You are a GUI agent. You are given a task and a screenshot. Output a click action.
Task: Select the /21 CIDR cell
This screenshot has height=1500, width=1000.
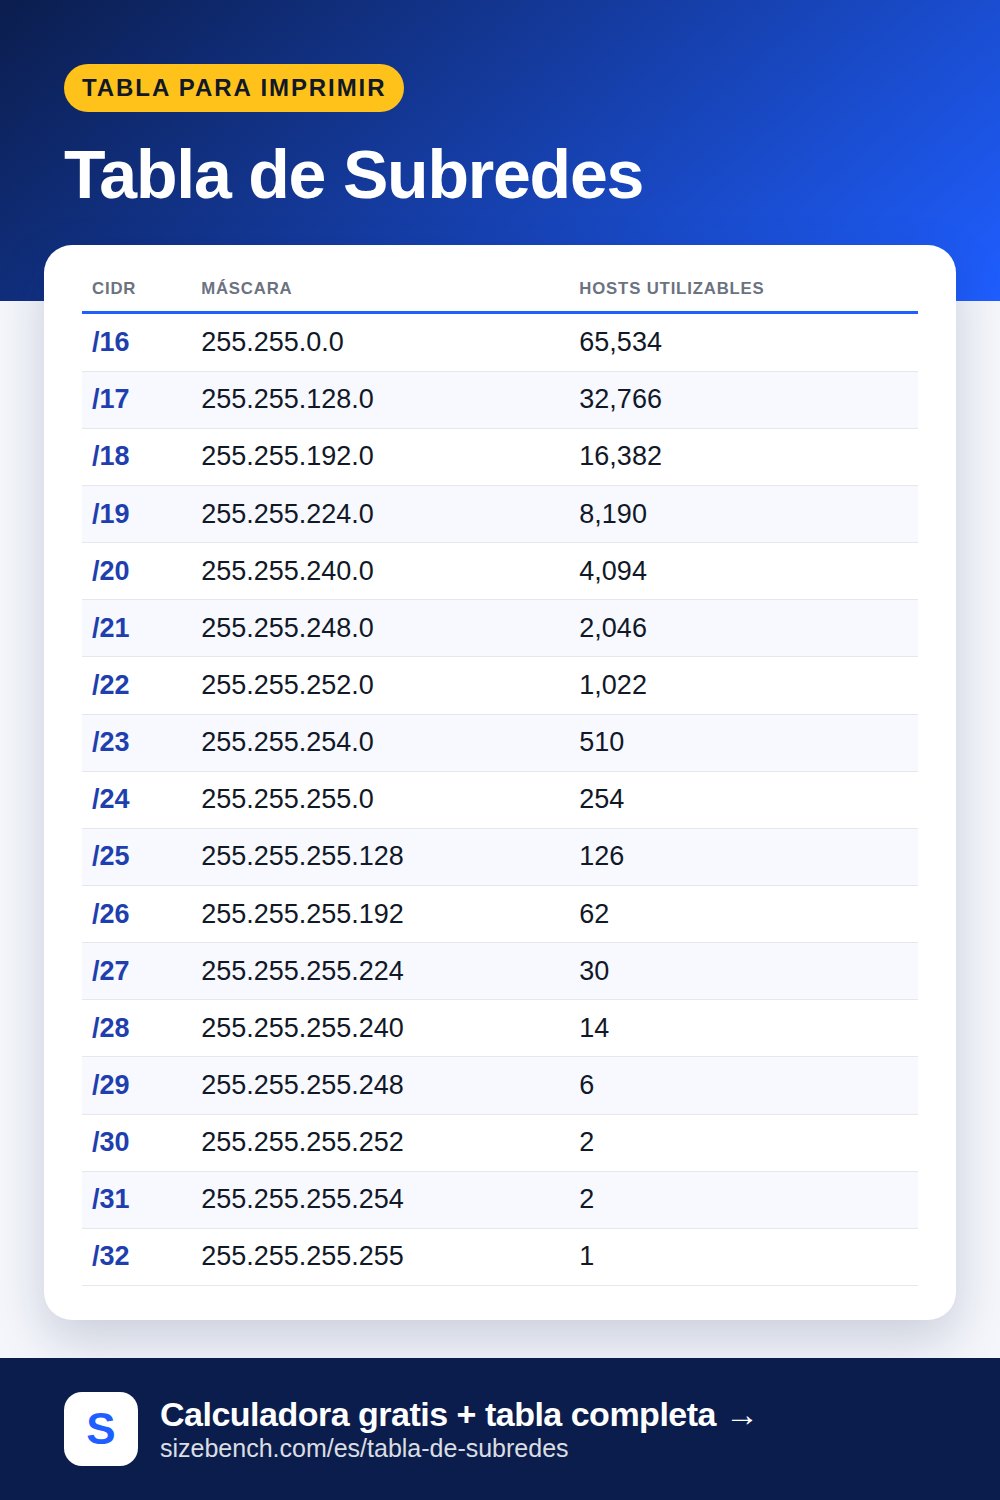pos(111,628)
